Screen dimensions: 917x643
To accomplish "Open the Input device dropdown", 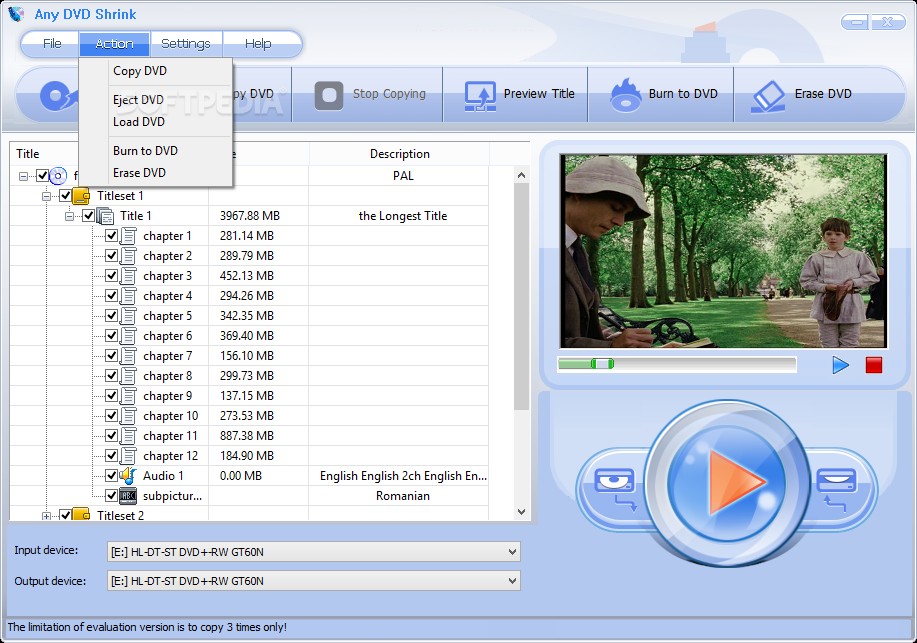I will (512, 552).
